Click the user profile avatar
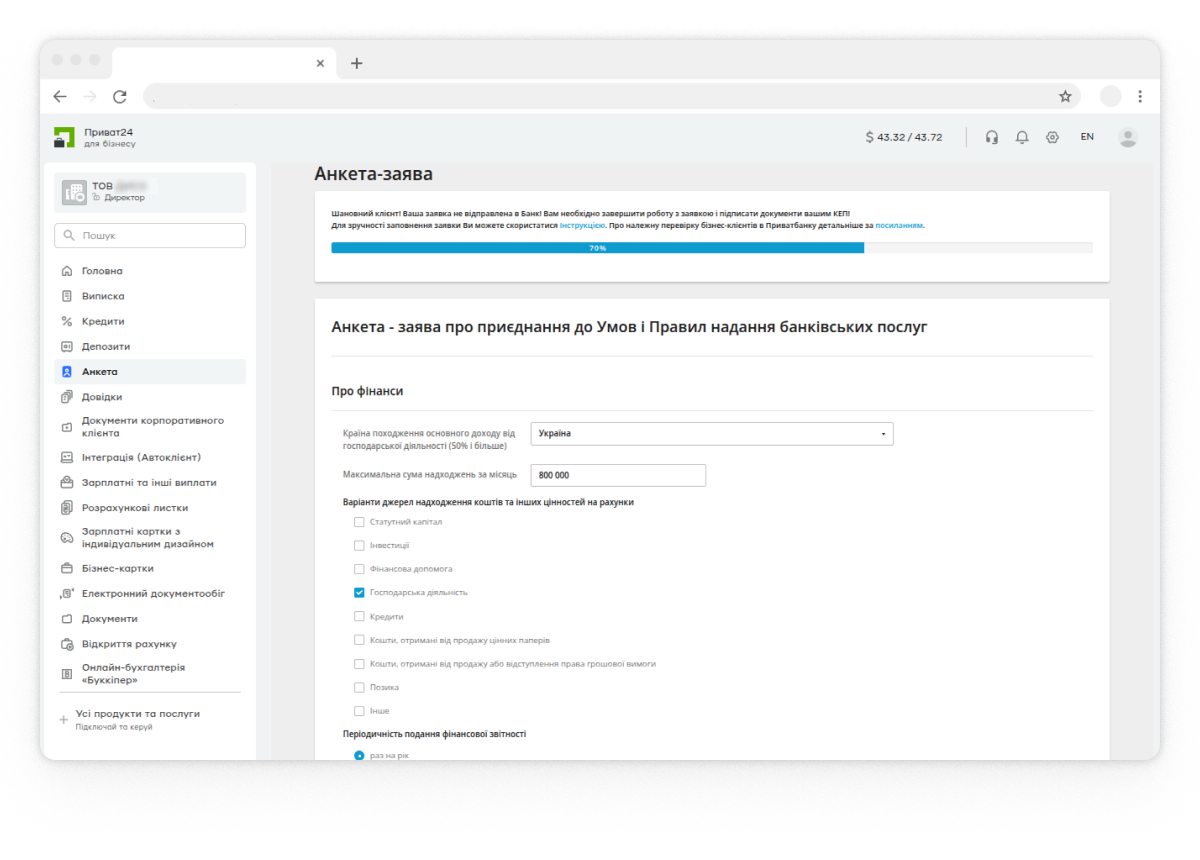 [x=1127, y=137]
